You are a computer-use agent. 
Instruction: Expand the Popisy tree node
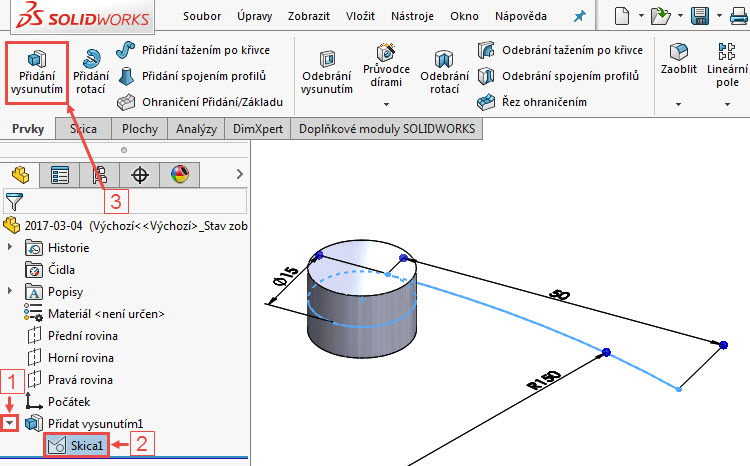click(10, 290)
